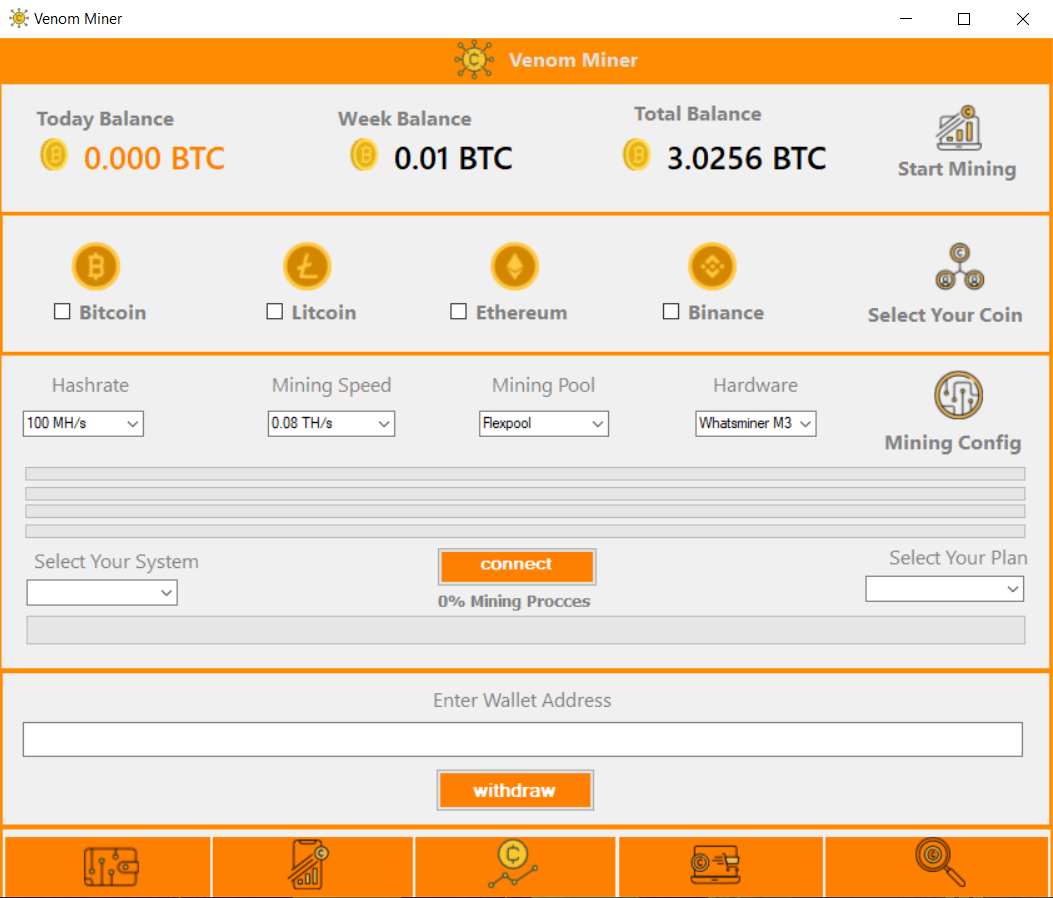
Task: Click the magnifying glass coin search icon
Action: 939,864
